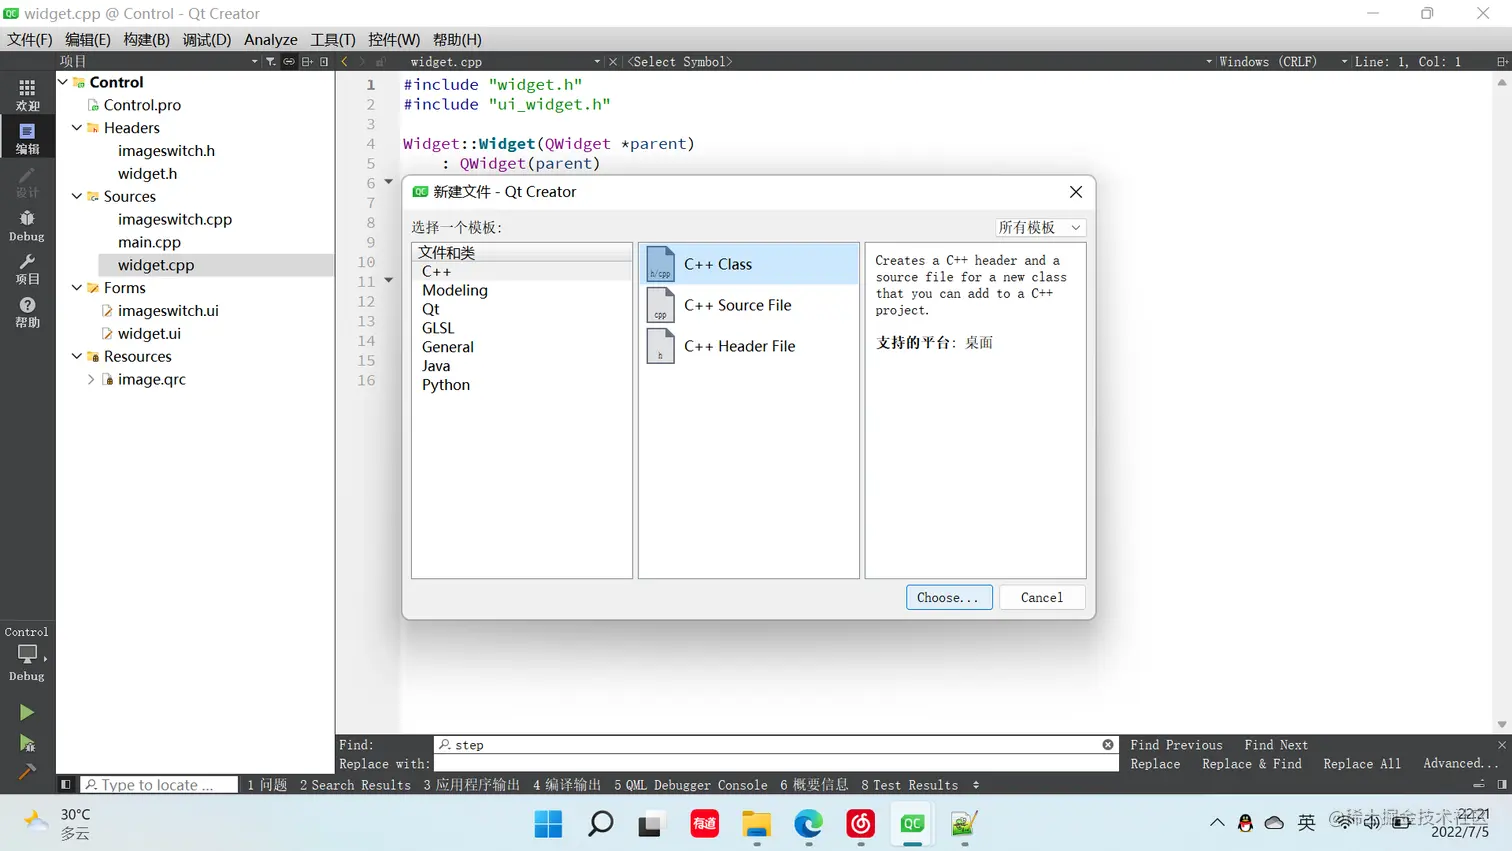Open the Analyze menu
Image resolution: width=1512 pixels, height=851 pixels.
(x=271, y=39)
